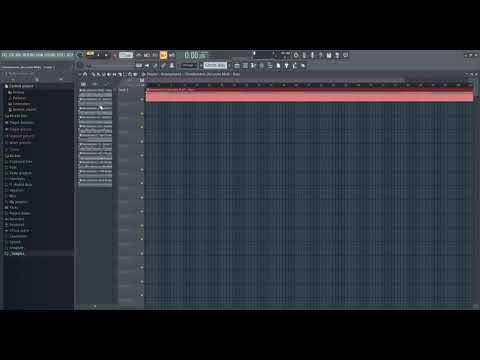This screenshot has width=480, height=360.
Task: Open the View playlist toolbar icon
Action: tap(237, 66)
